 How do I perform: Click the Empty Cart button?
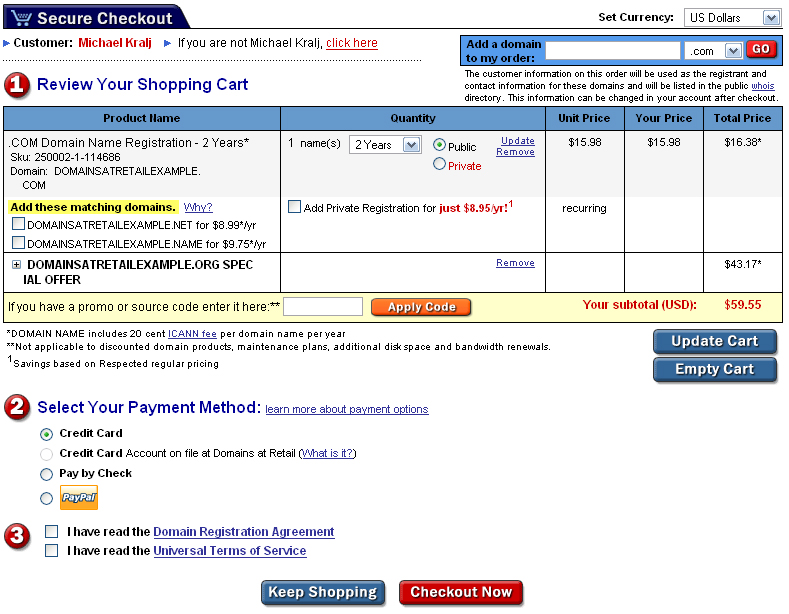715,369
